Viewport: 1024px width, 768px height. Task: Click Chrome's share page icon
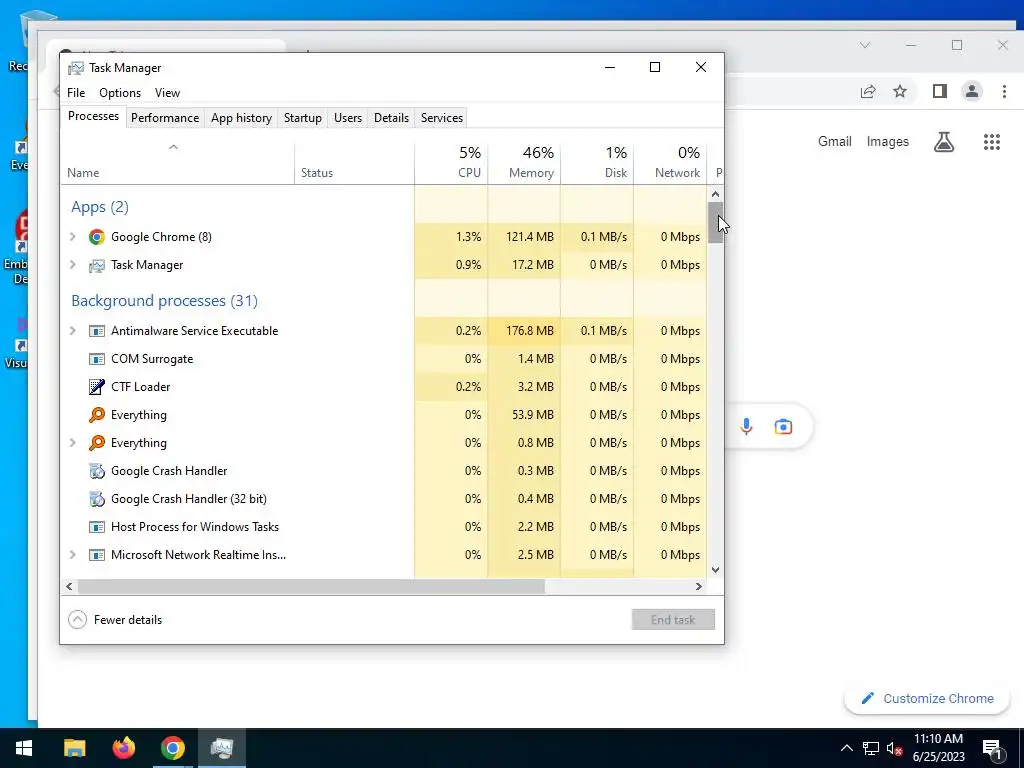[868, 91]
